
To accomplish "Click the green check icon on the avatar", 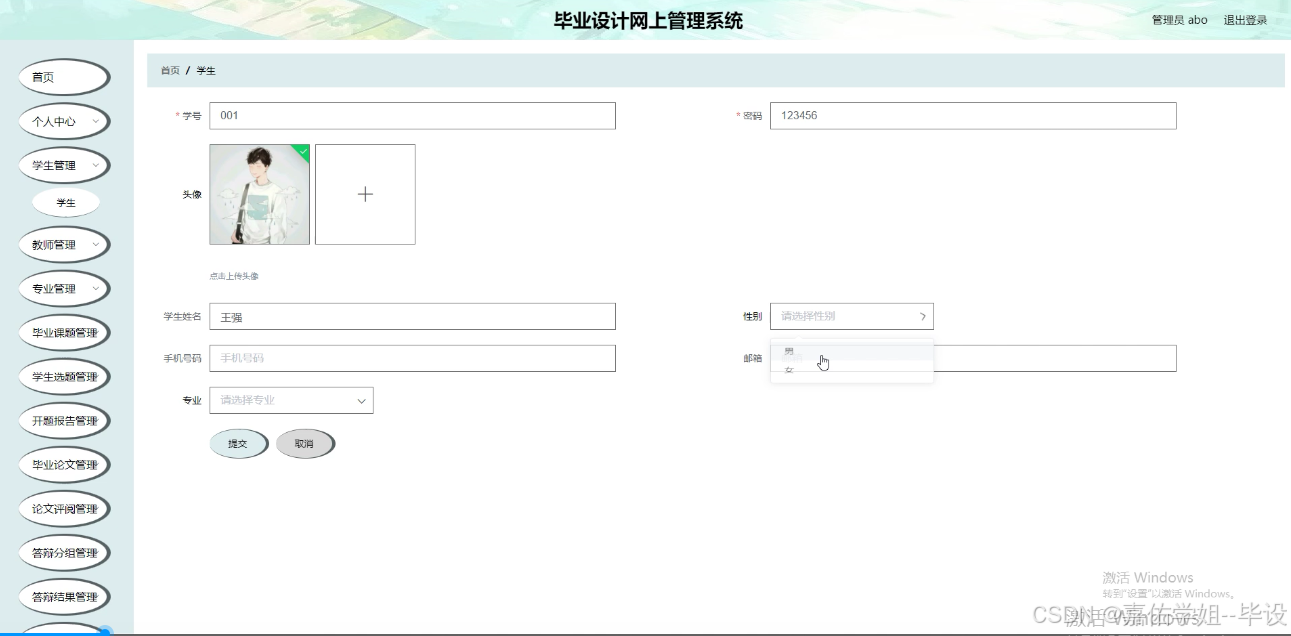I will point(303,150).
